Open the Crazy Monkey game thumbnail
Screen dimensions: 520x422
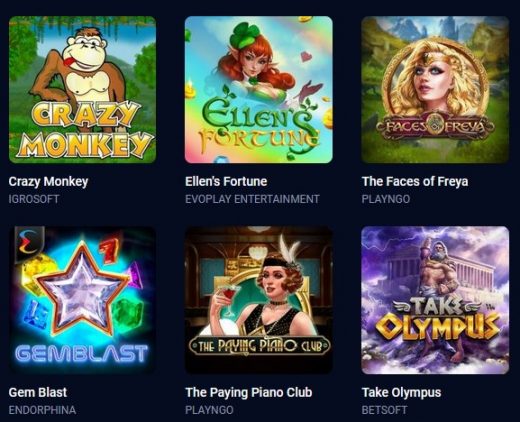tap(82, 90)
